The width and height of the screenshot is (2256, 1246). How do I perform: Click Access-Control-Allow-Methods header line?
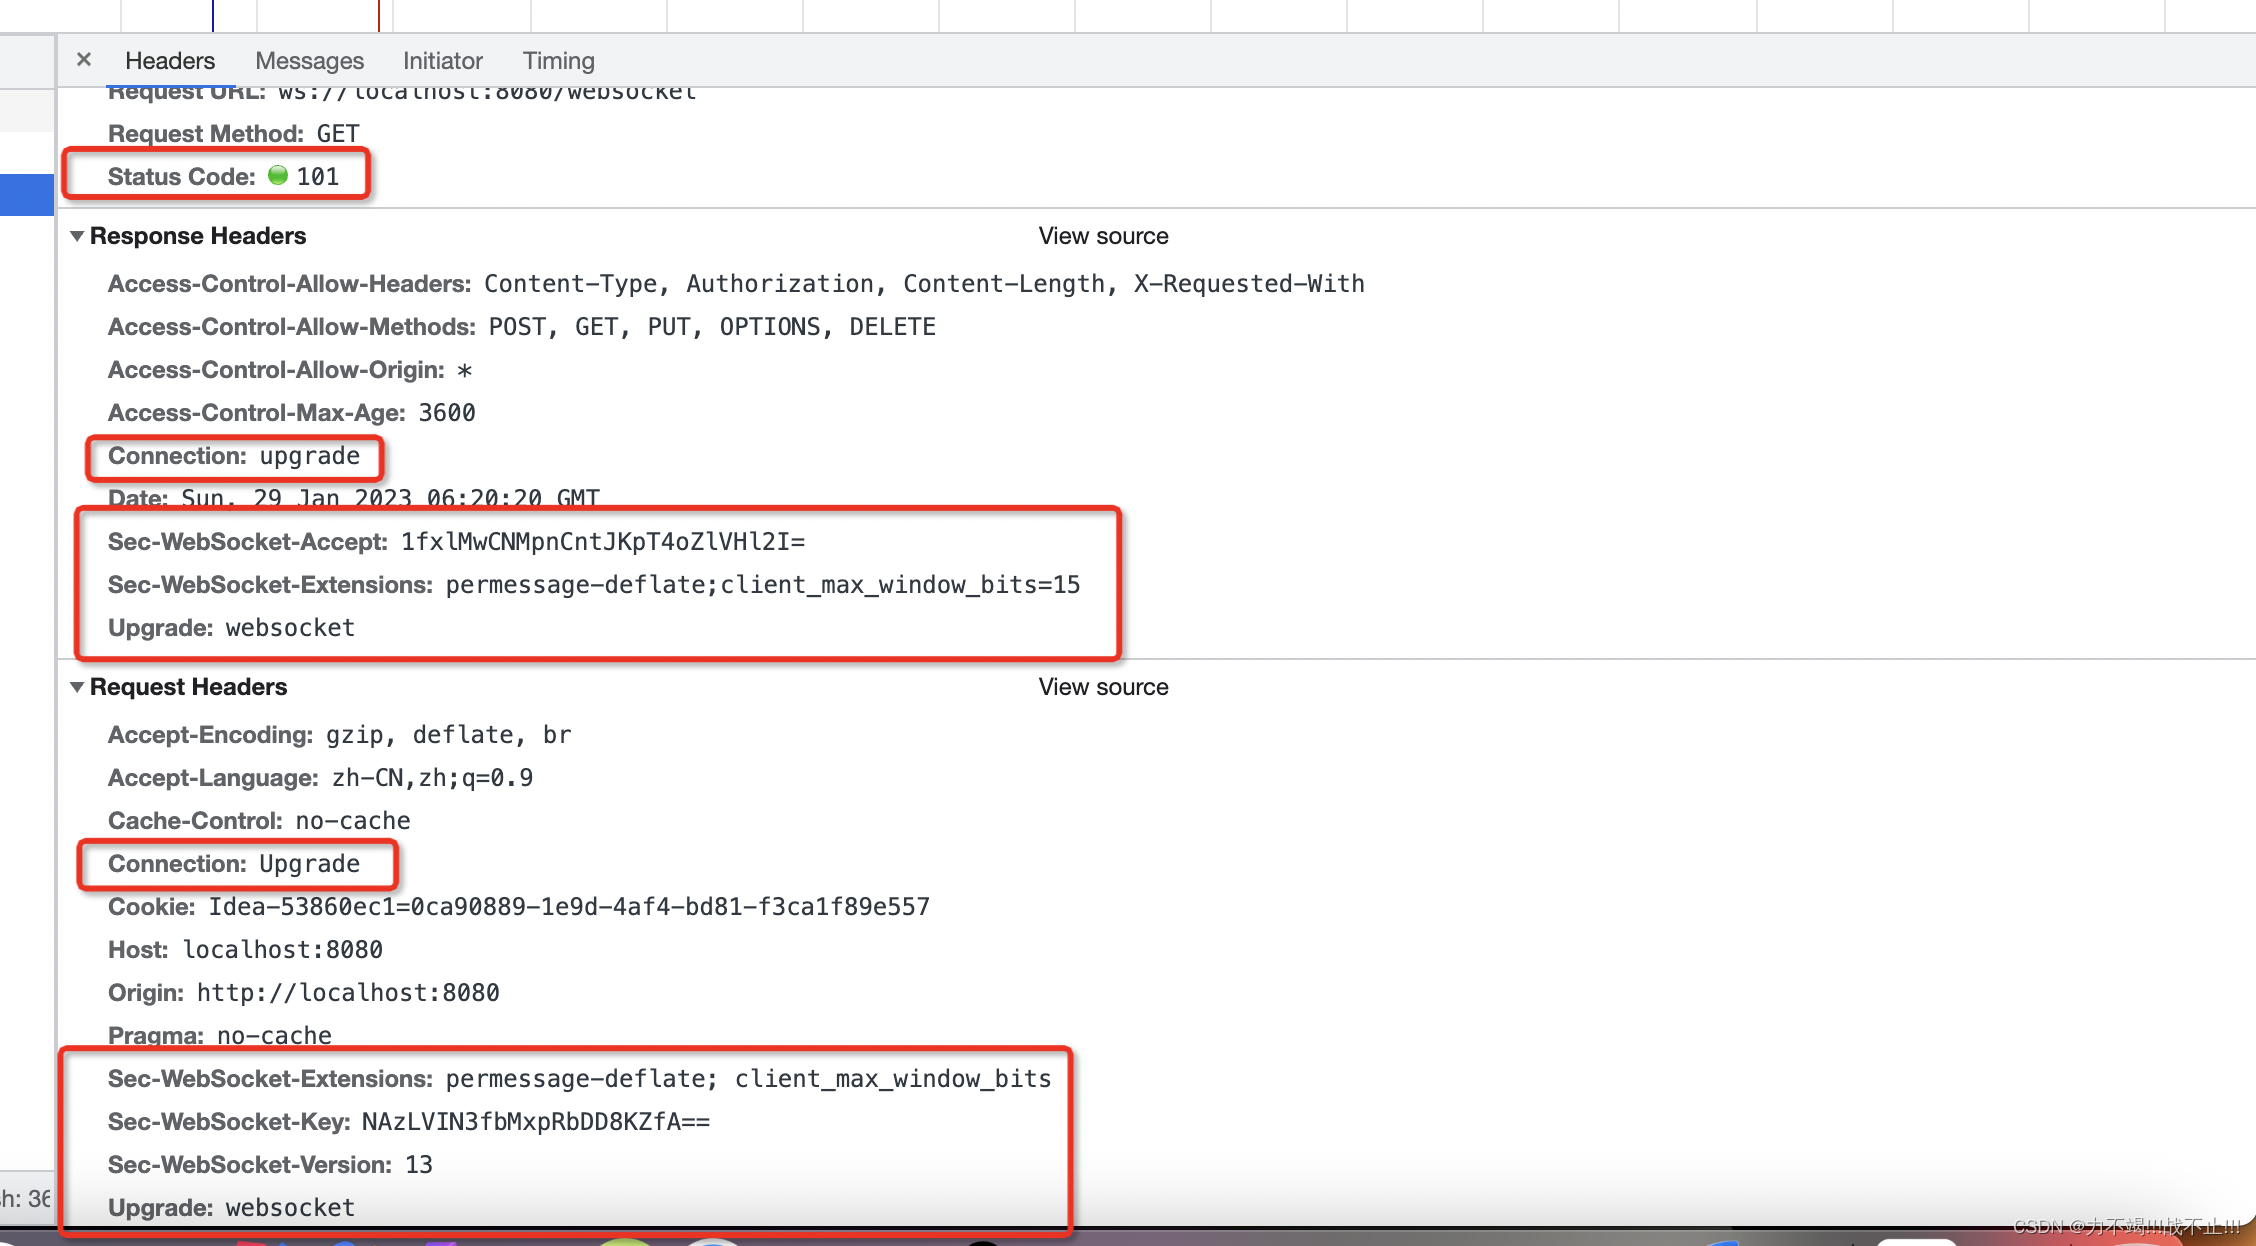(x=522, y=327)
